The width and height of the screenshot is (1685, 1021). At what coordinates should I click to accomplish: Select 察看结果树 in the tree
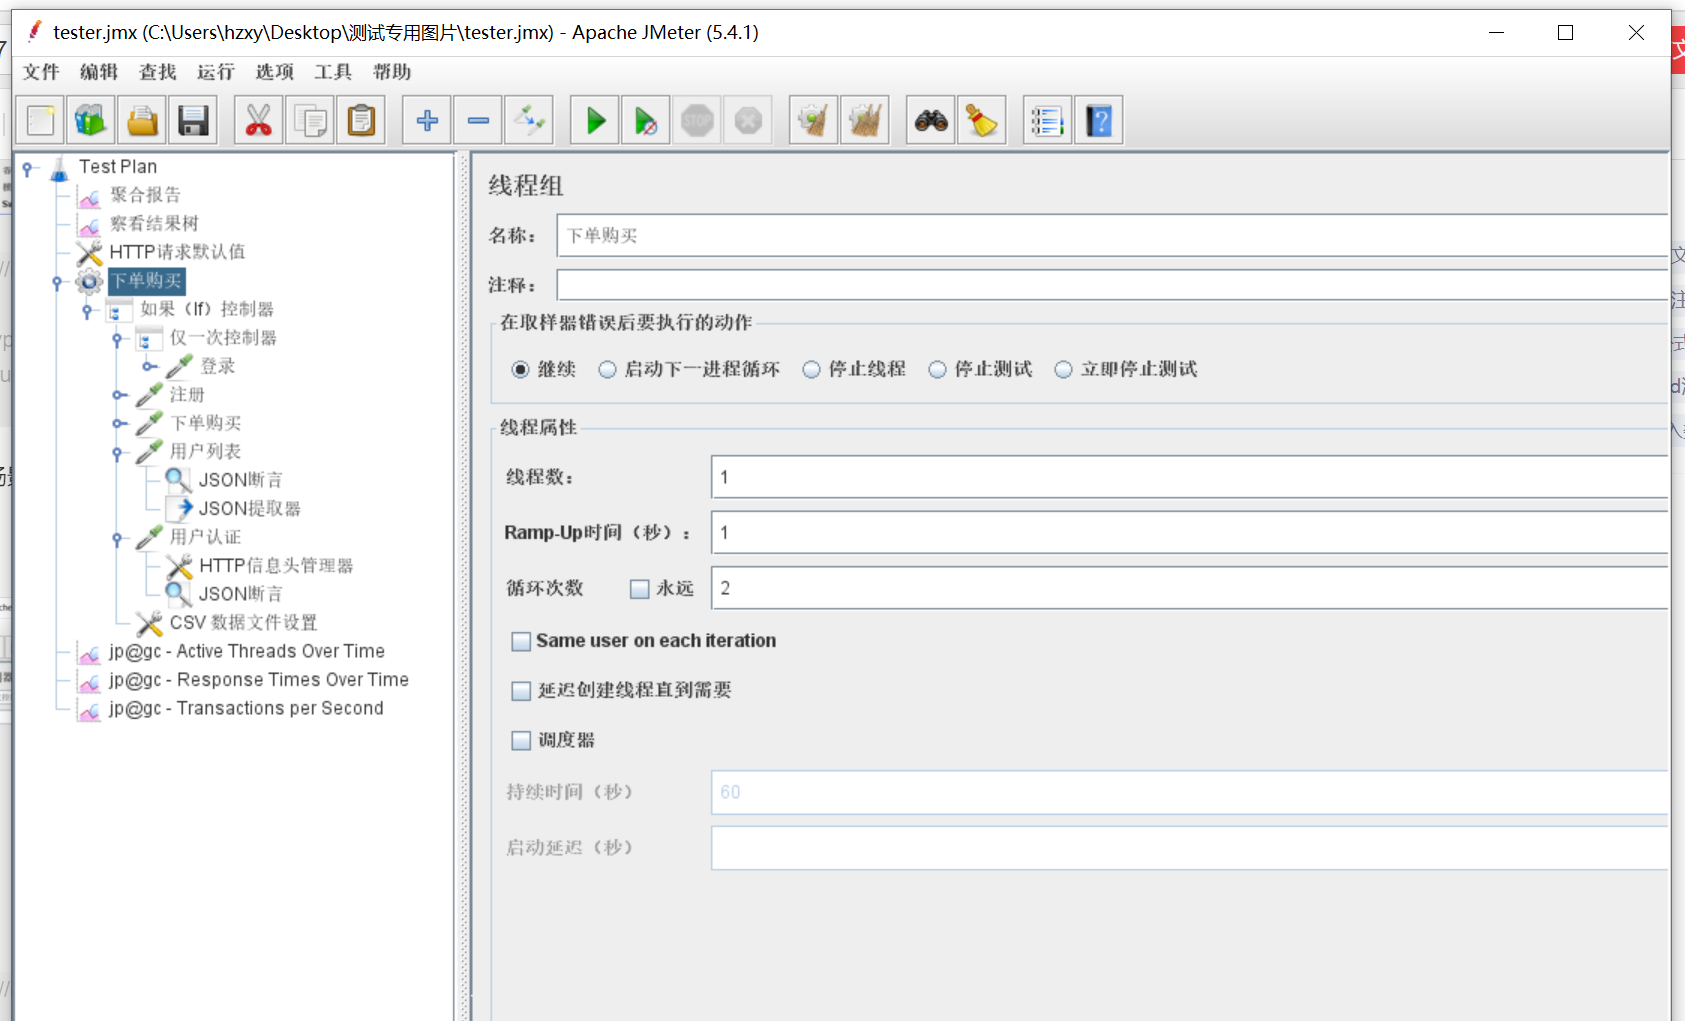point(154,224)
